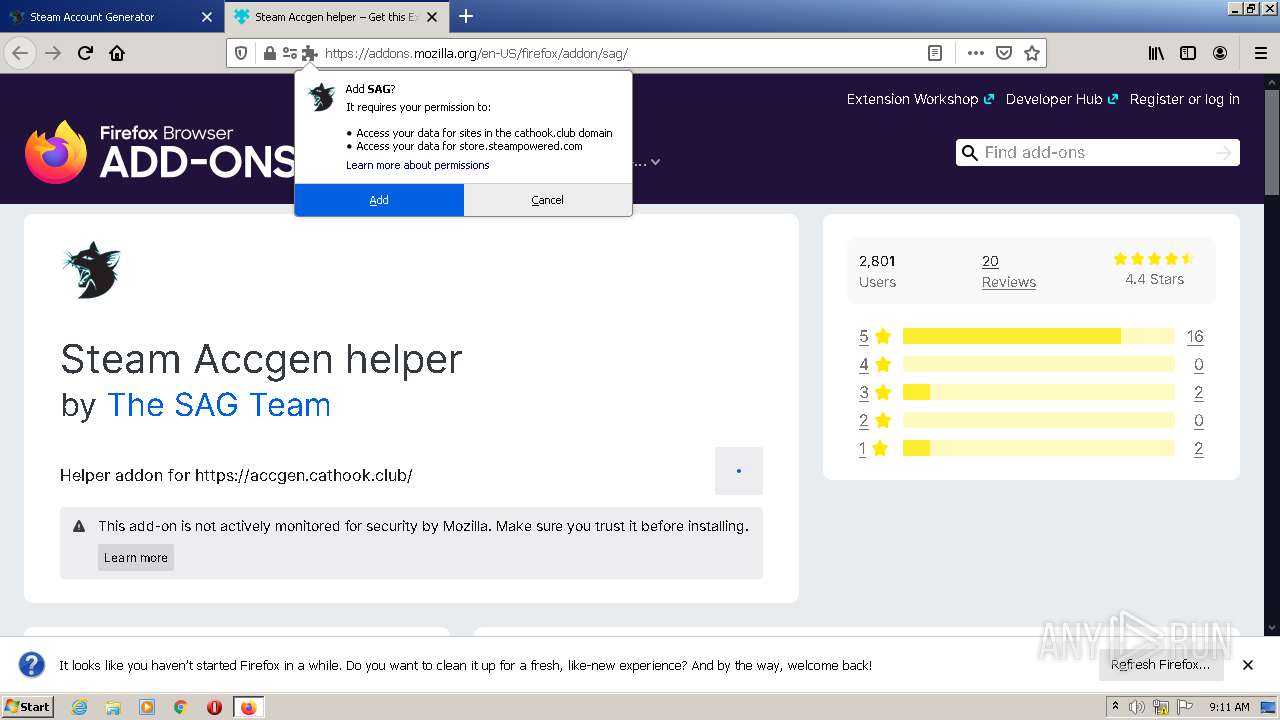Open File Explorer from taskbar

click(x=113, y=707)
